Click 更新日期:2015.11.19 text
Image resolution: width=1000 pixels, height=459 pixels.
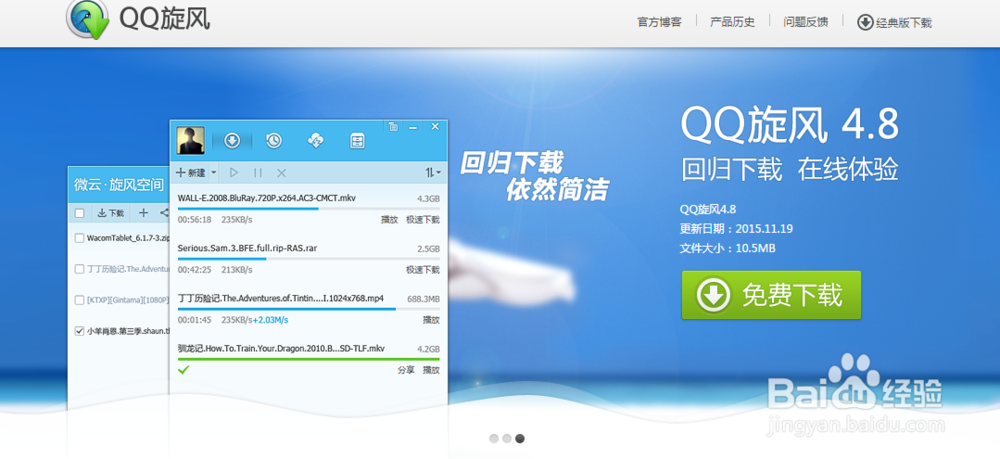pyautogui.click(x=737, y=229)
